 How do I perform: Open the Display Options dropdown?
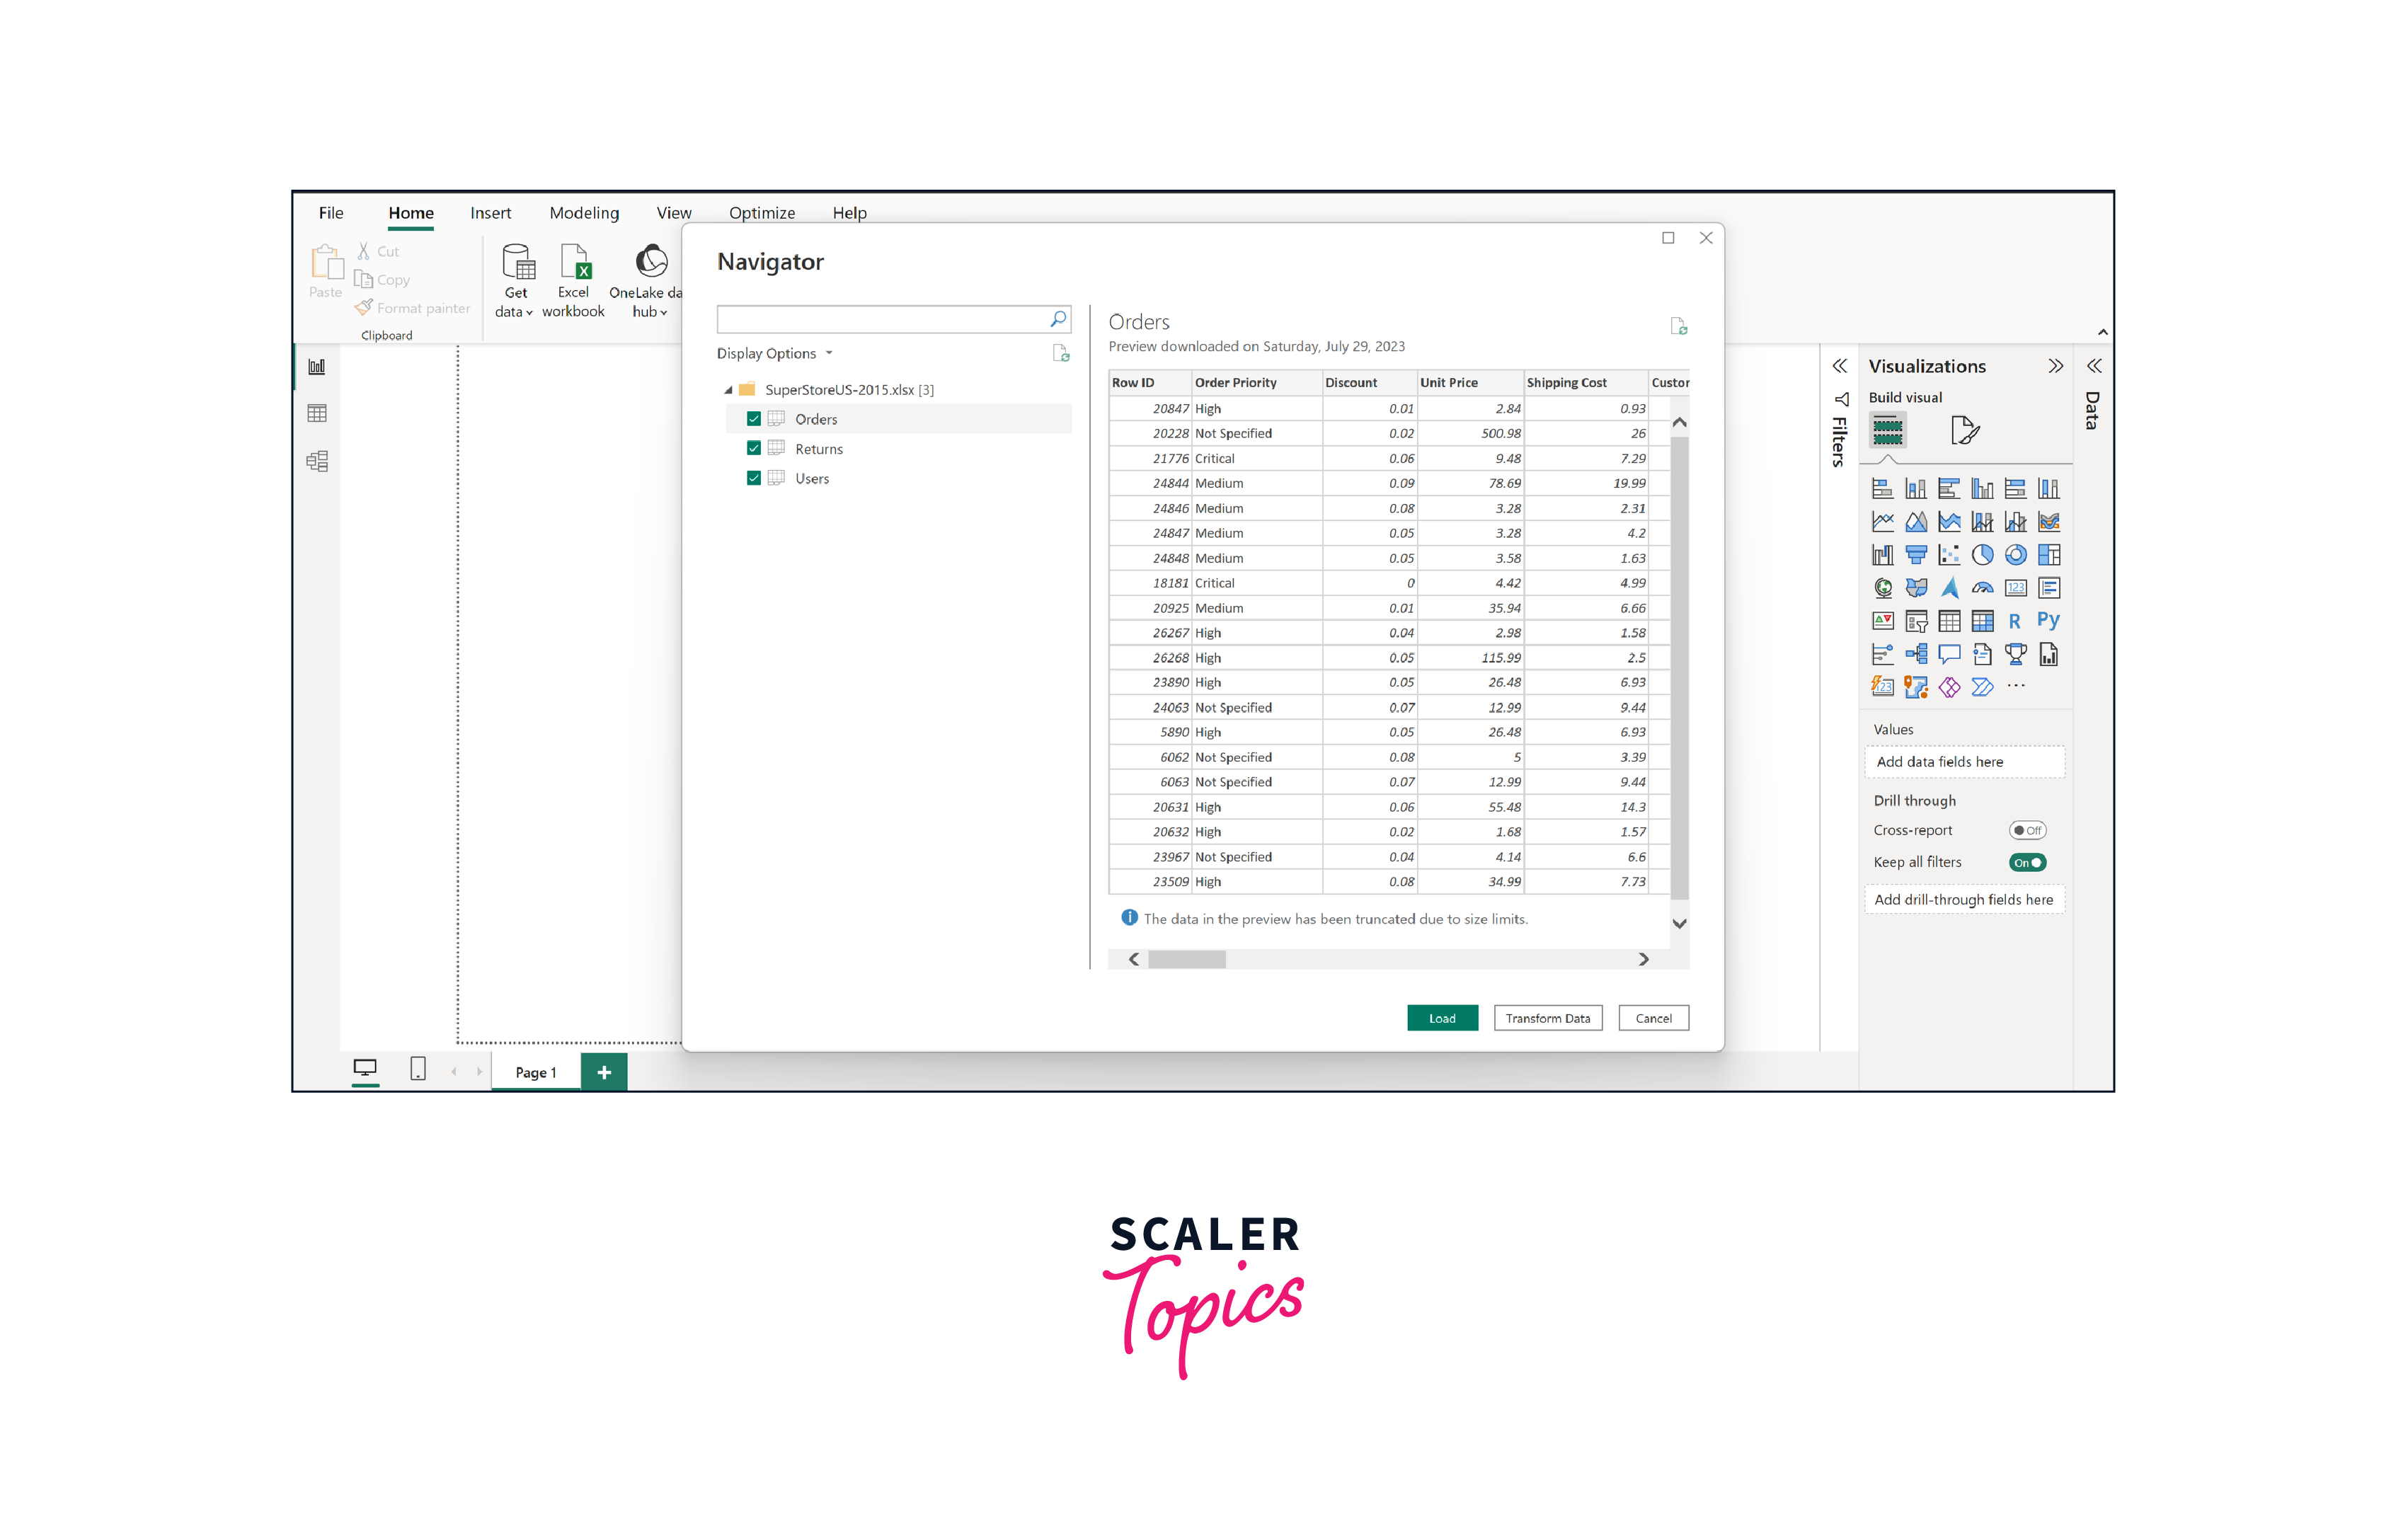click(x=775, y=353)
